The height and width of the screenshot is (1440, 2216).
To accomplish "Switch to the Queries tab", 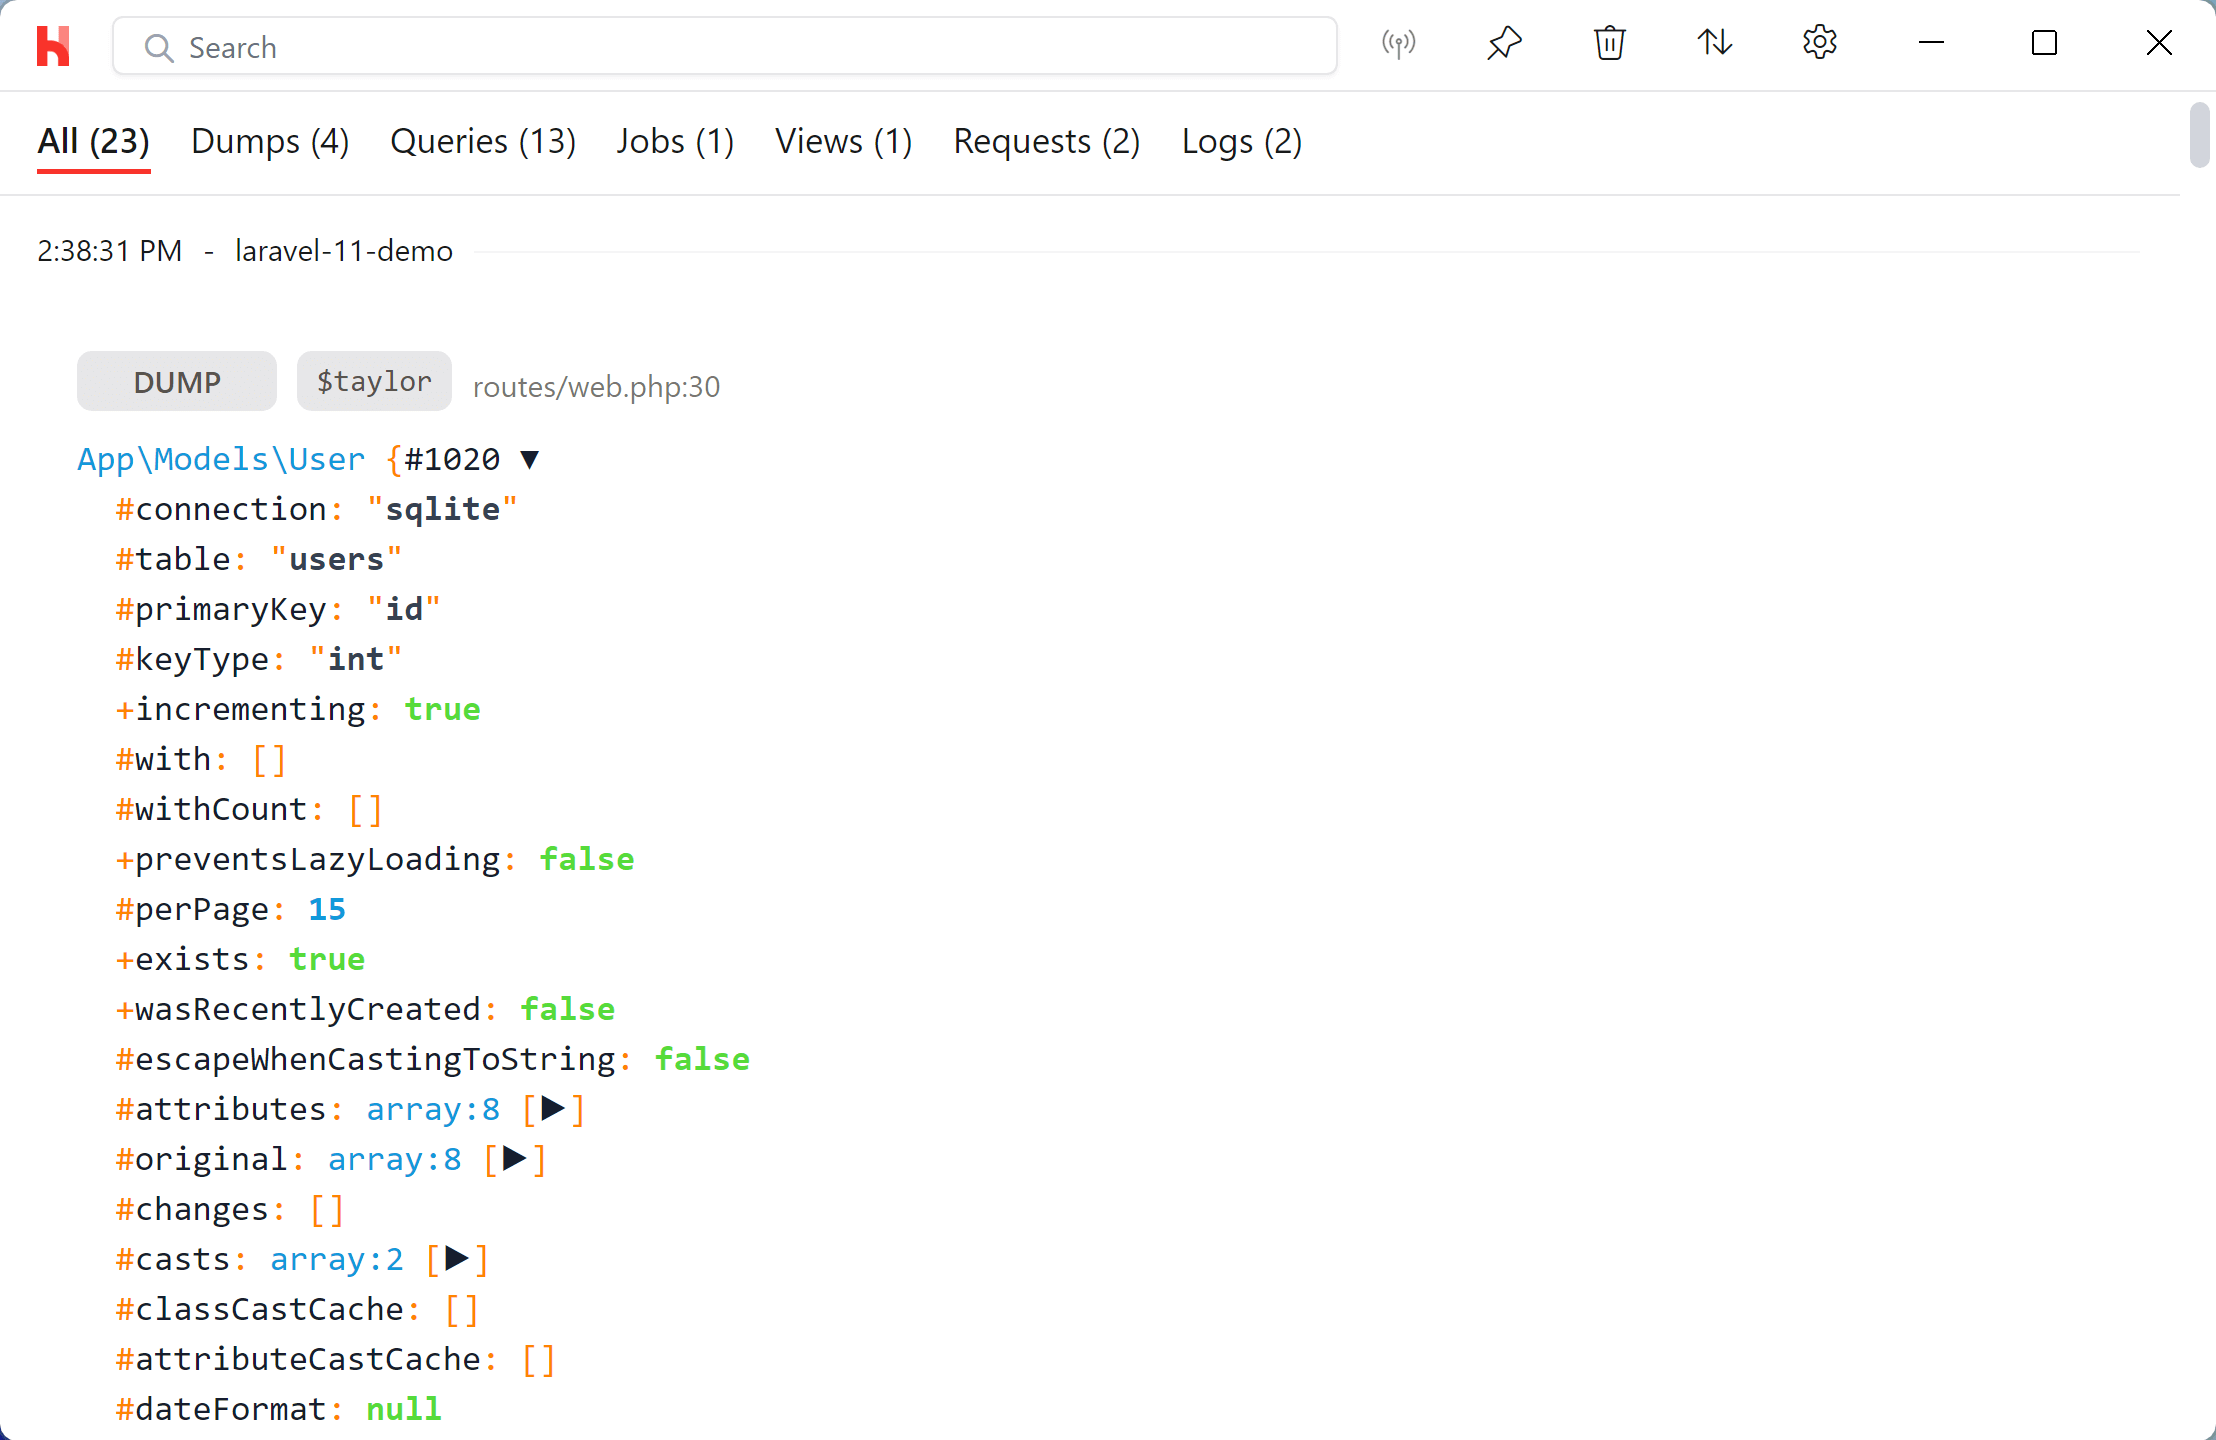I will click(x=483, y=141).
